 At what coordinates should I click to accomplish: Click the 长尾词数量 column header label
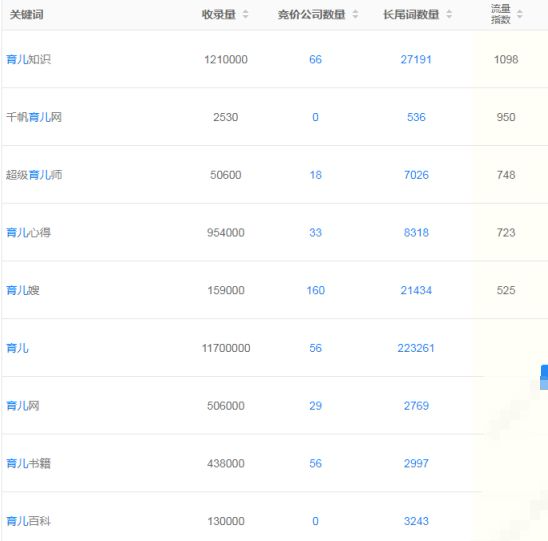tap(411, 14)
